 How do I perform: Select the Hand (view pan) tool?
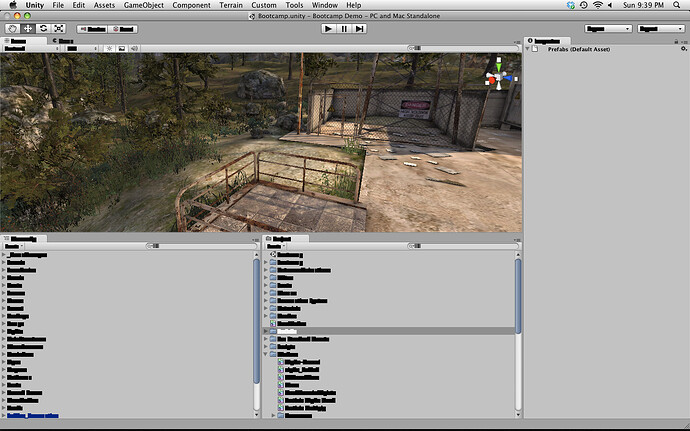click(x=12, y=29)
